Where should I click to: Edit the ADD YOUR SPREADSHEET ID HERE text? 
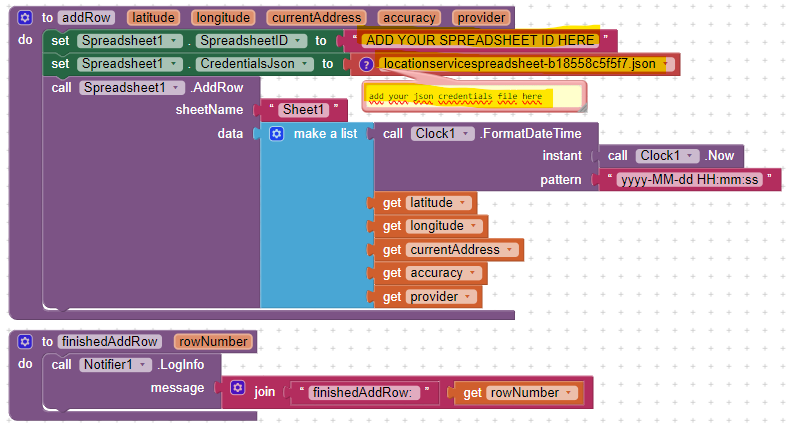479,41
